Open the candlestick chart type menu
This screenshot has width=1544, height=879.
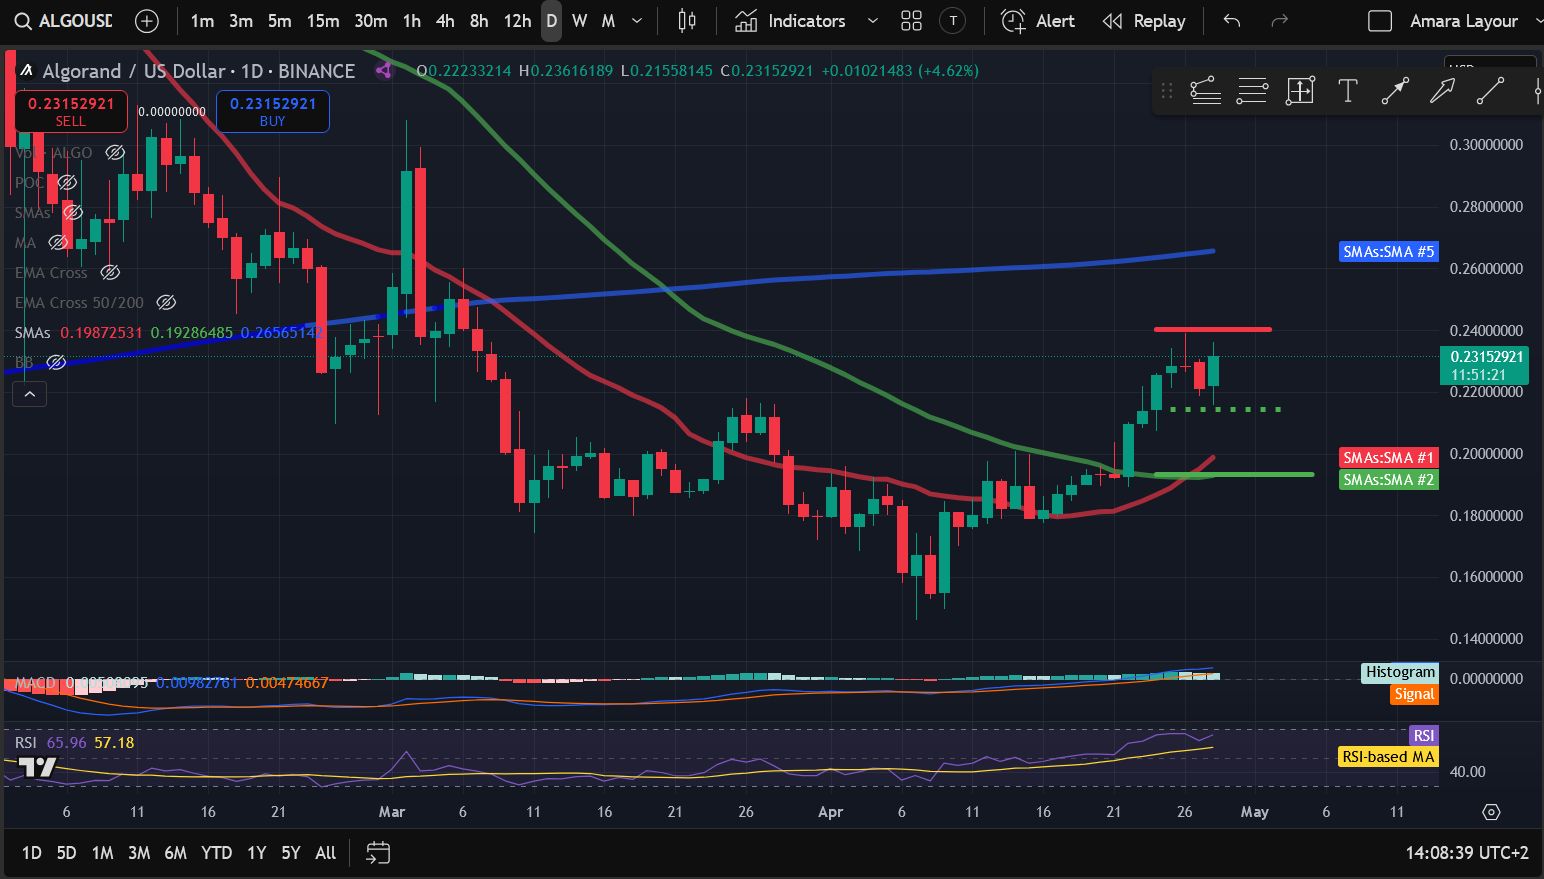[687, 21]
